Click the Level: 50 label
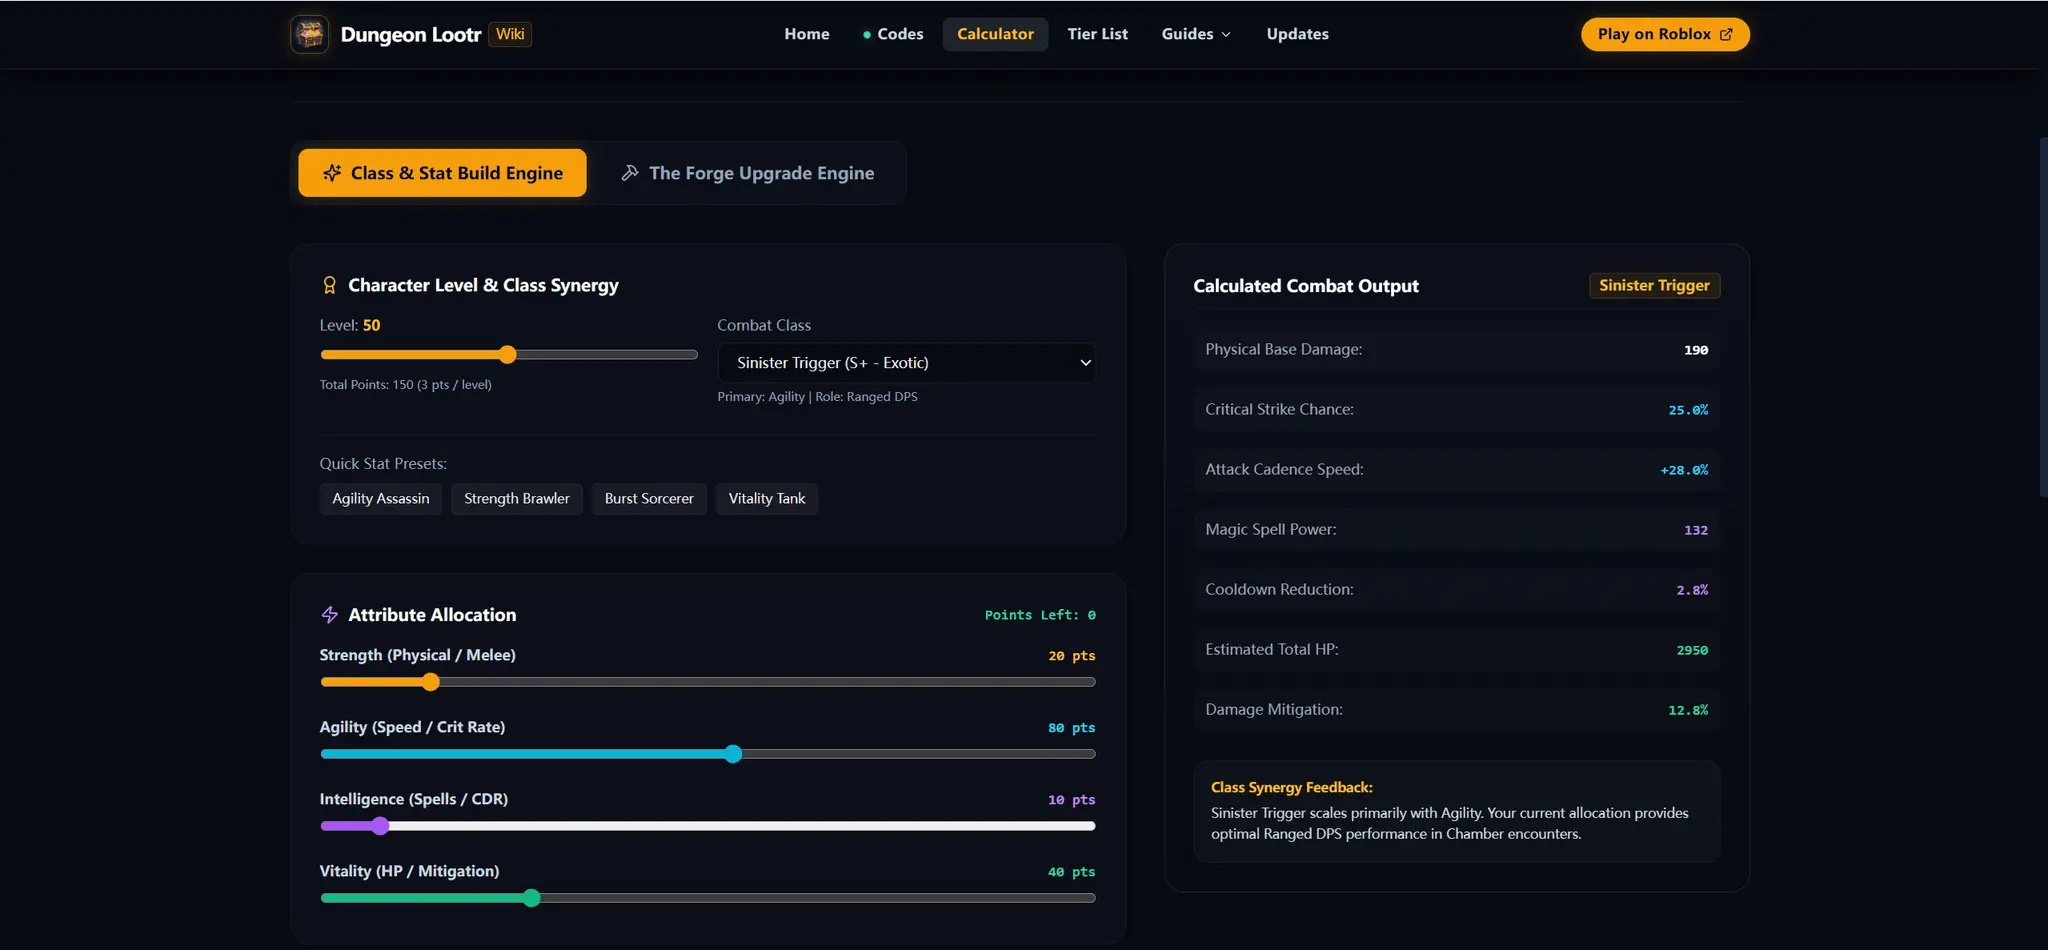 349,325
